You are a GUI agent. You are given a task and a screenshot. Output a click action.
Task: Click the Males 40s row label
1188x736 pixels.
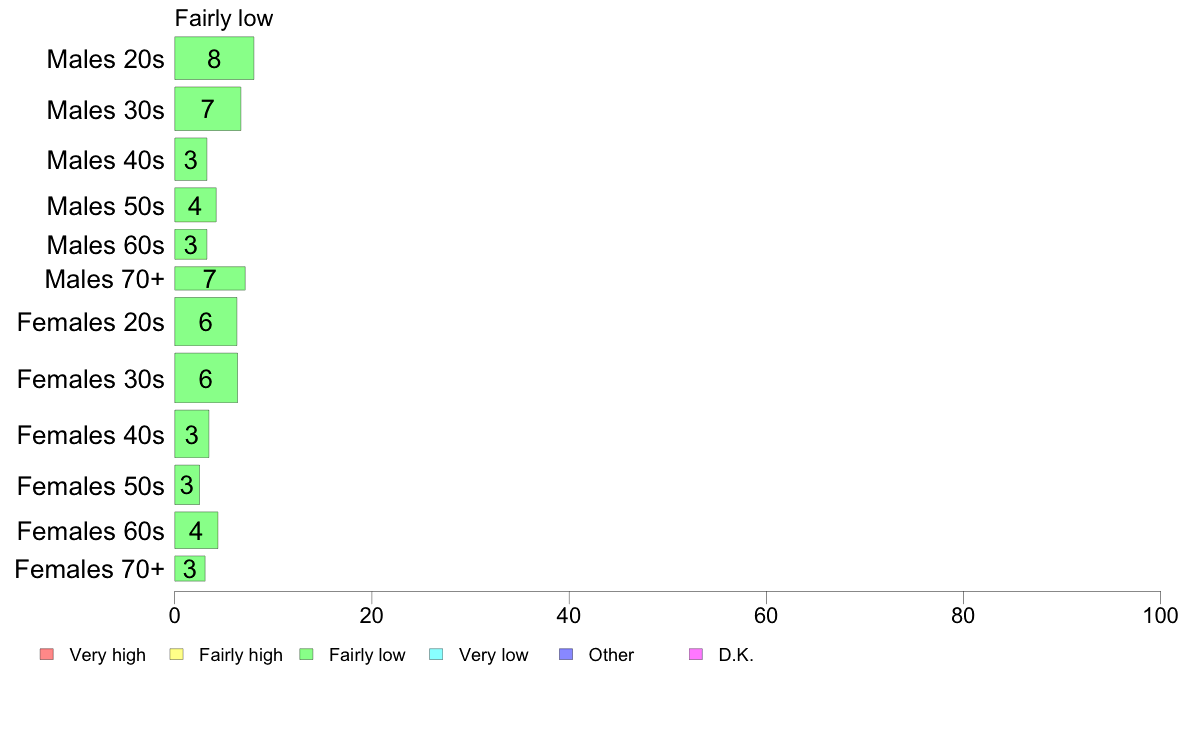(x=105, y=160)
